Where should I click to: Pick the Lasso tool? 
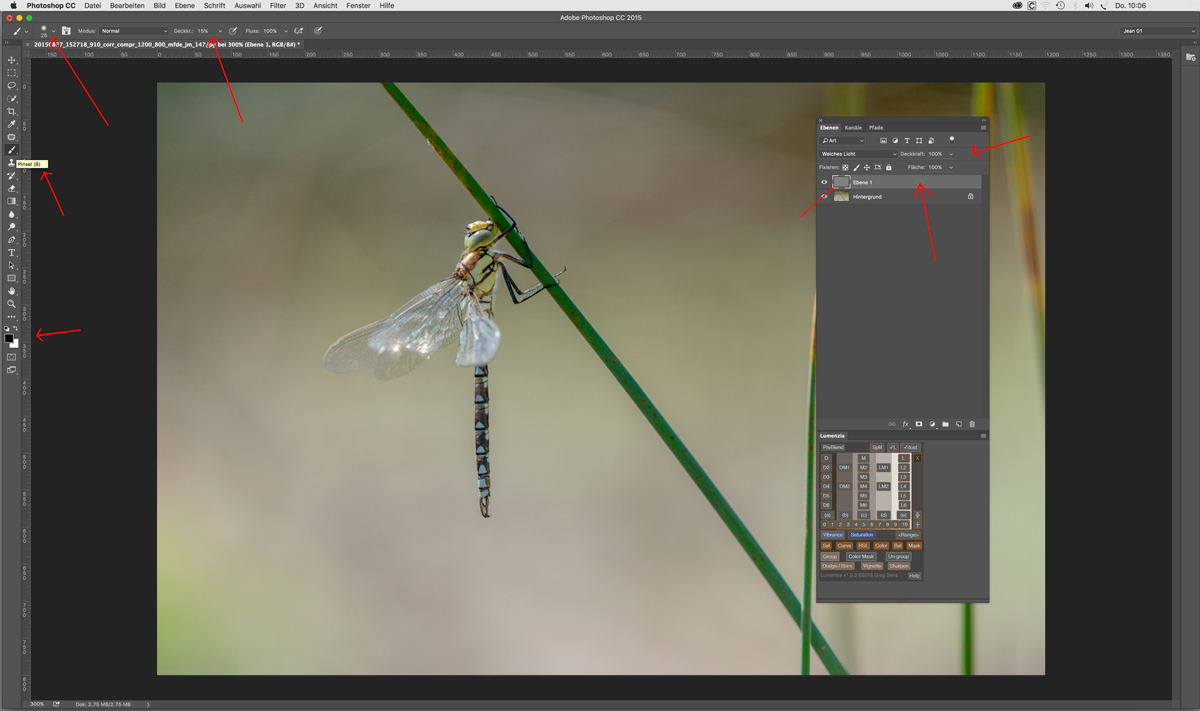(12, 86)
